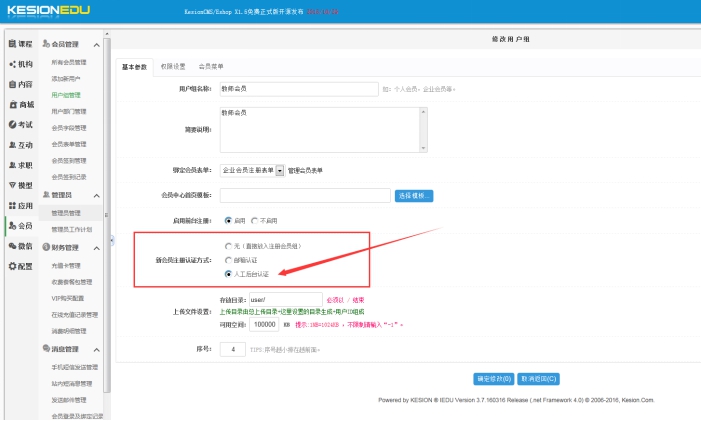Open the 绑定会员表单 dropdown list

(x=280, y=170)
